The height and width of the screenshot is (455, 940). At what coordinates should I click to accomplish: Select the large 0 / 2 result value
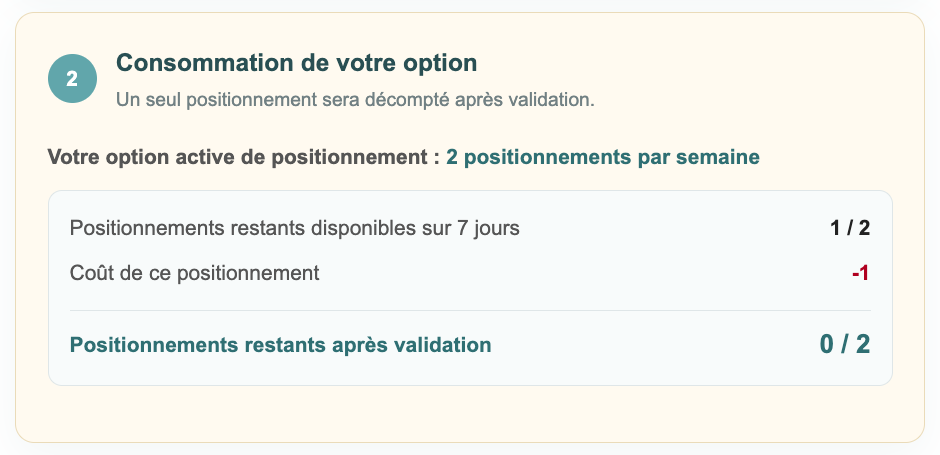click(845, 345)
